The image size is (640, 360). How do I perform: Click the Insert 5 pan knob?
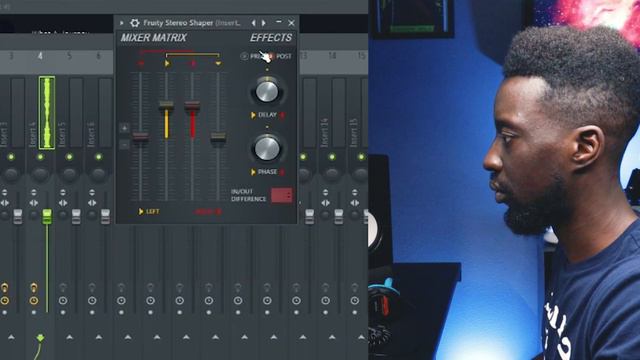69,174
